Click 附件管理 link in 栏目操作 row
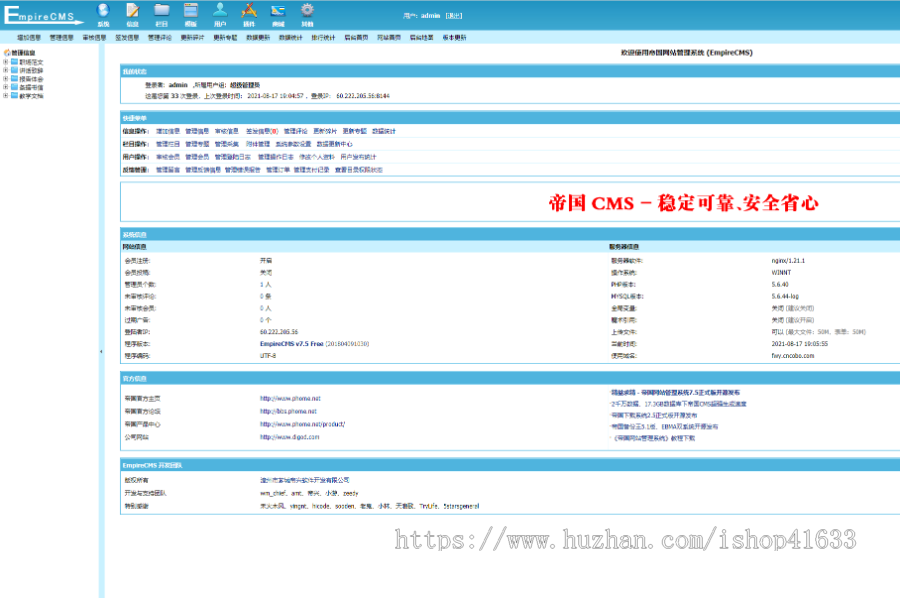This screenshot has height=598, width=900. pyautogui.click(x=258, y=144)
